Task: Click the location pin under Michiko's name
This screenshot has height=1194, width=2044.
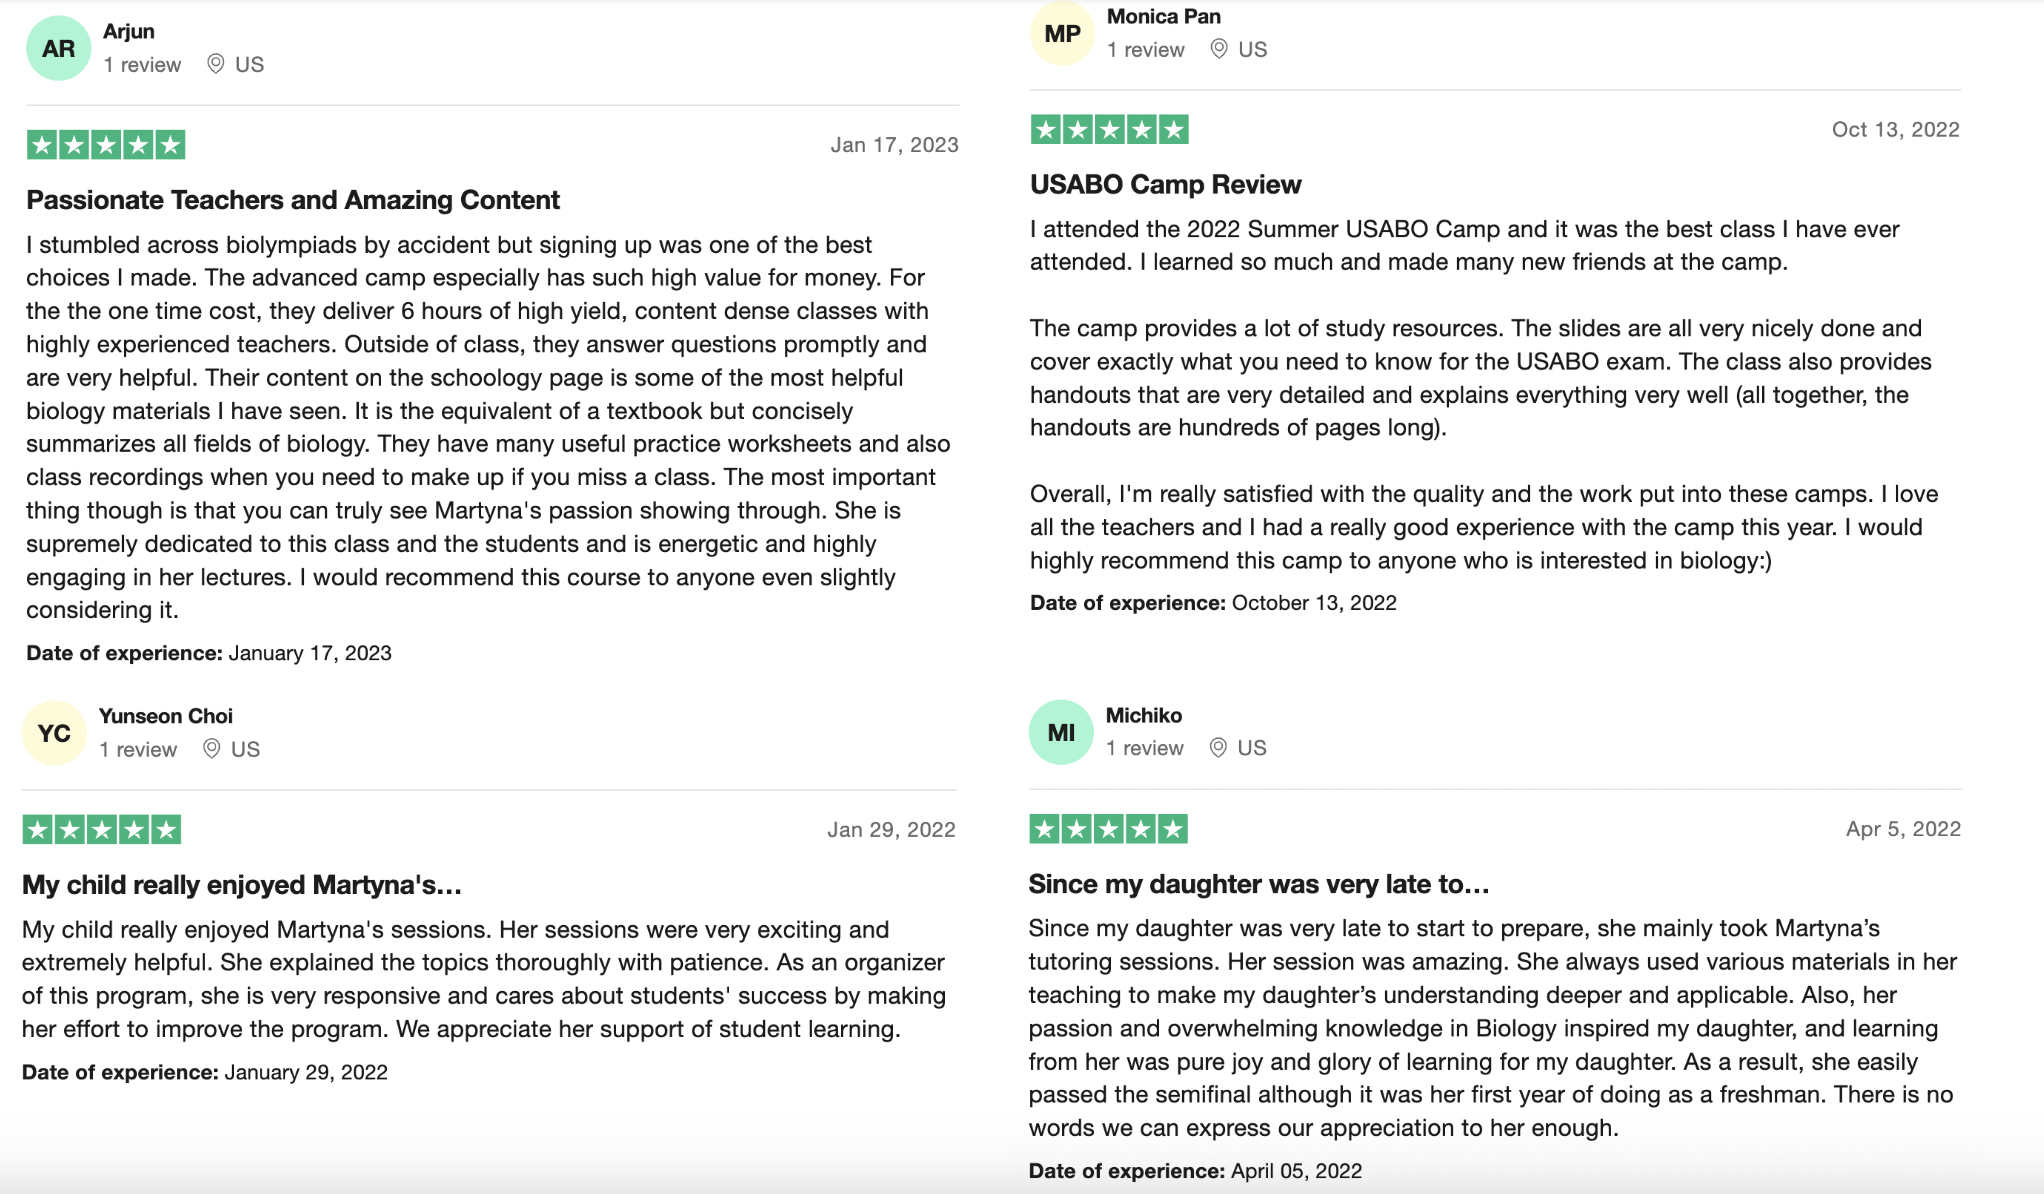Action: tap(1217, 748)
